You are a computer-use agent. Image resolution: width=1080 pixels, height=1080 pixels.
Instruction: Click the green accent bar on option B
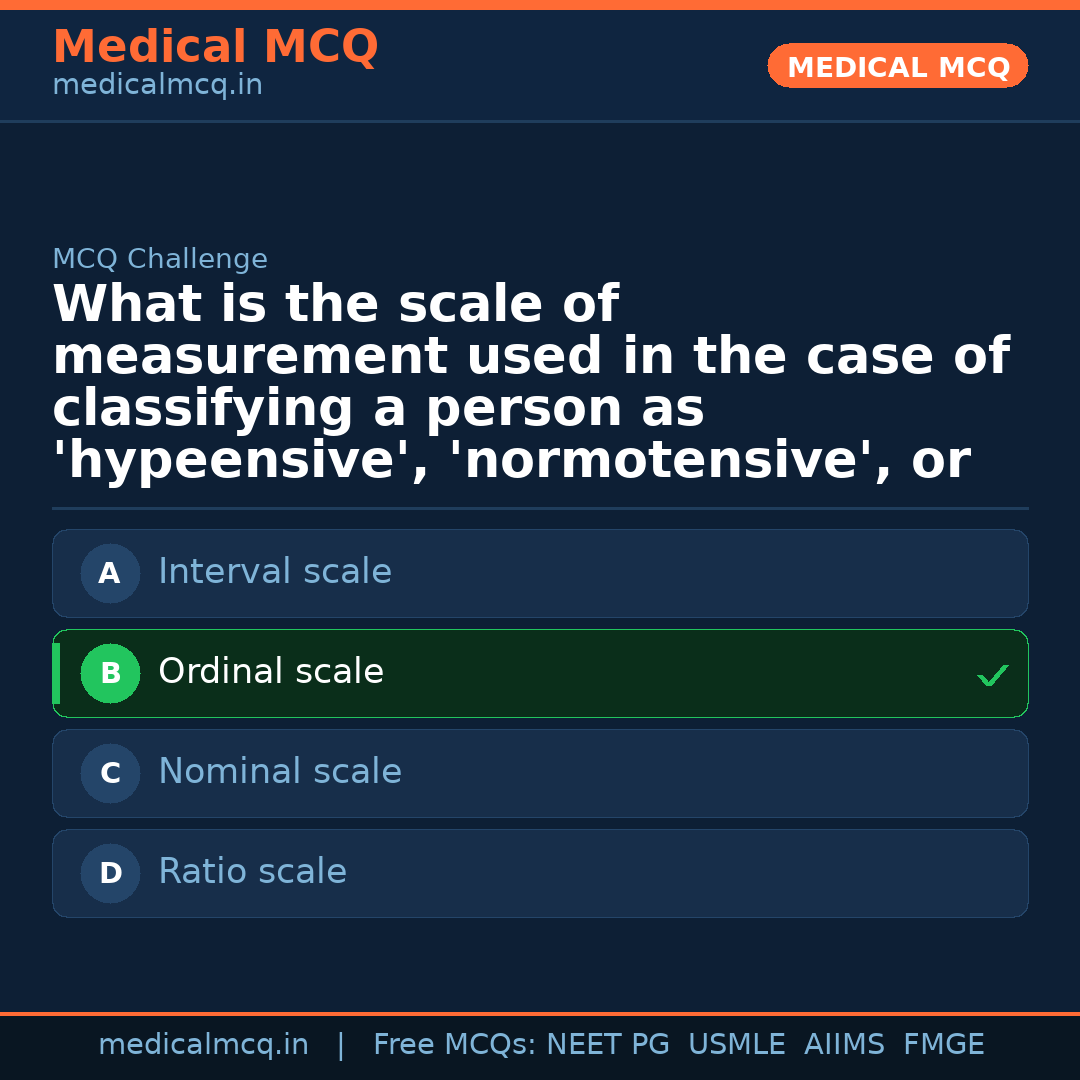coord(56,674)
